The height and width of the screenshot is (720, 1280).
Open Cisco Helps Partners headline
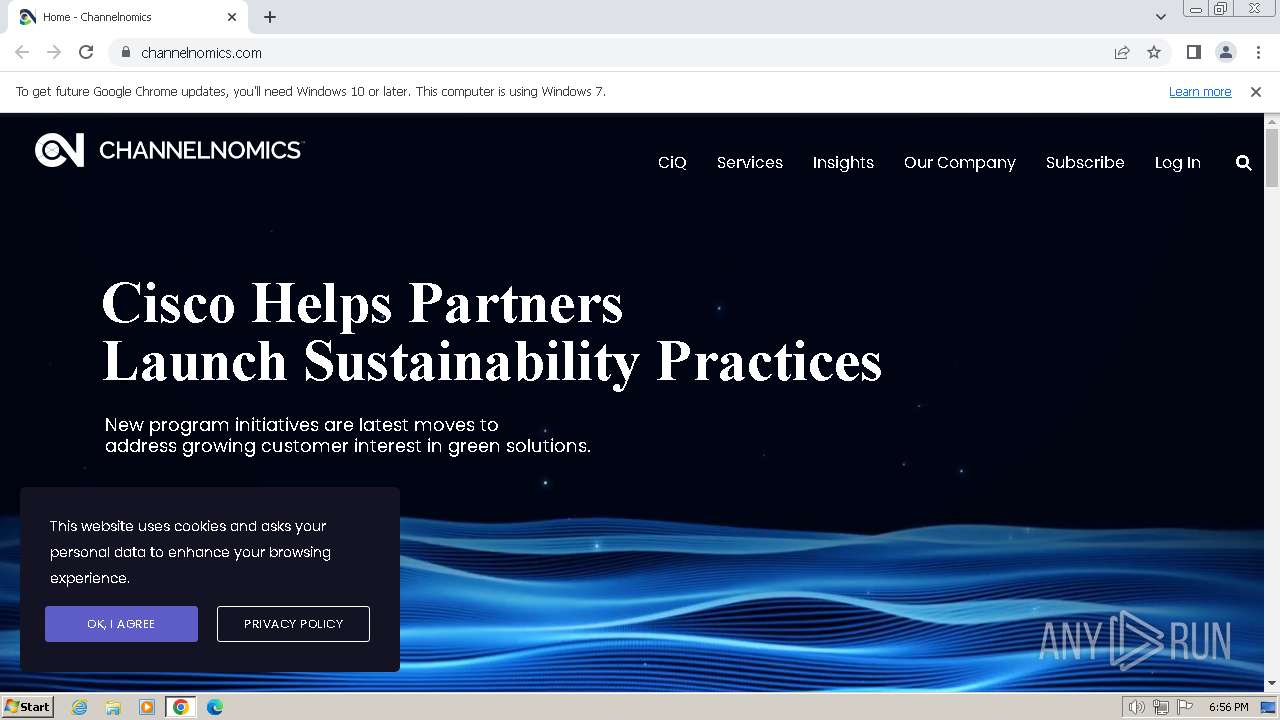click(491, 332)
